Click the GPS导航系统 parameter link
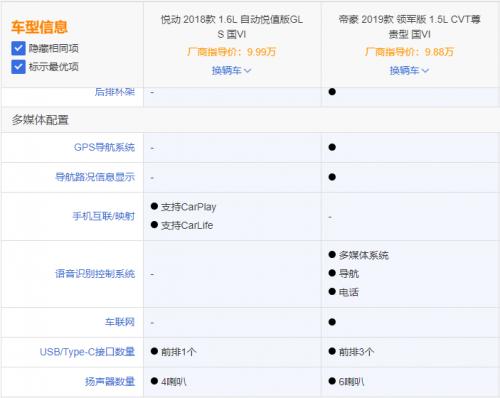This screenshot has height=398, width=500. point(104,147)
